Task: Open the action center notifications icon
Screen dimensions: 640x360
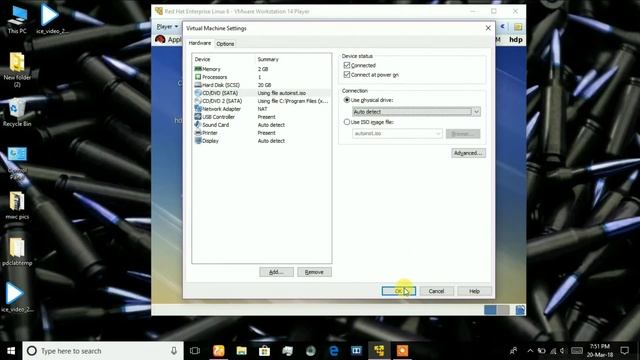Action: 624,351
